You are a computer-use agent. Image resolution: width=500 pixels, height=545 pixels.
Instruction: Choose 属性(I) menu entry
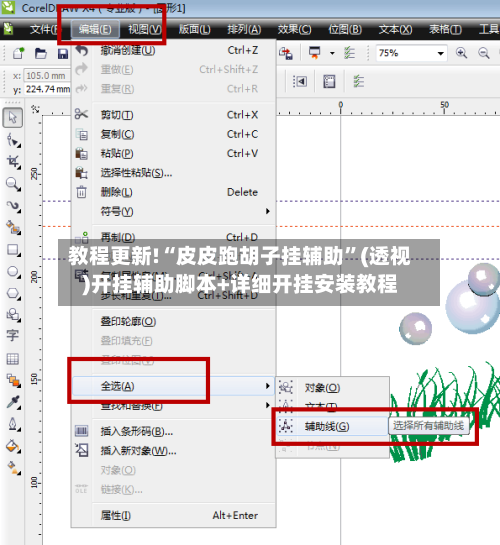click(x=174, y=515)
